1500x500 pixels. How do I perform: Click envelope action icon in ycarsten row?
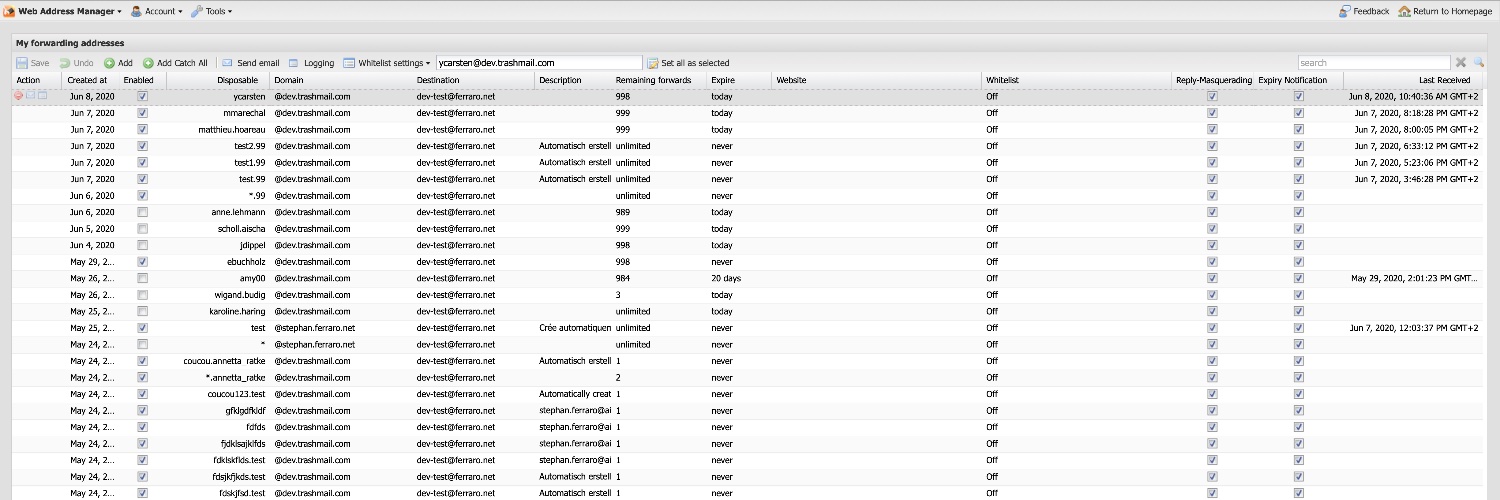30,96
